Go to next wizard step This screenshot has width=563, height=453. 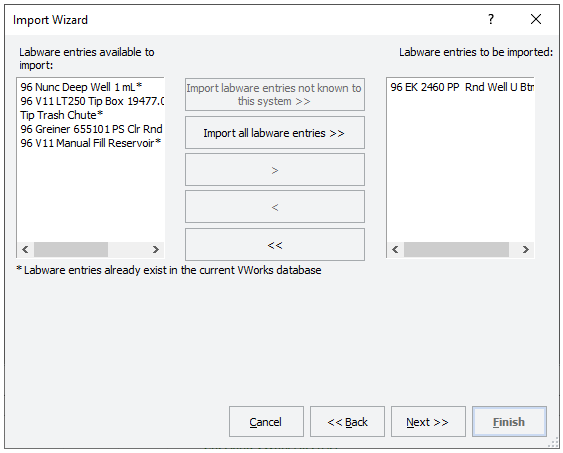(428, 422)
